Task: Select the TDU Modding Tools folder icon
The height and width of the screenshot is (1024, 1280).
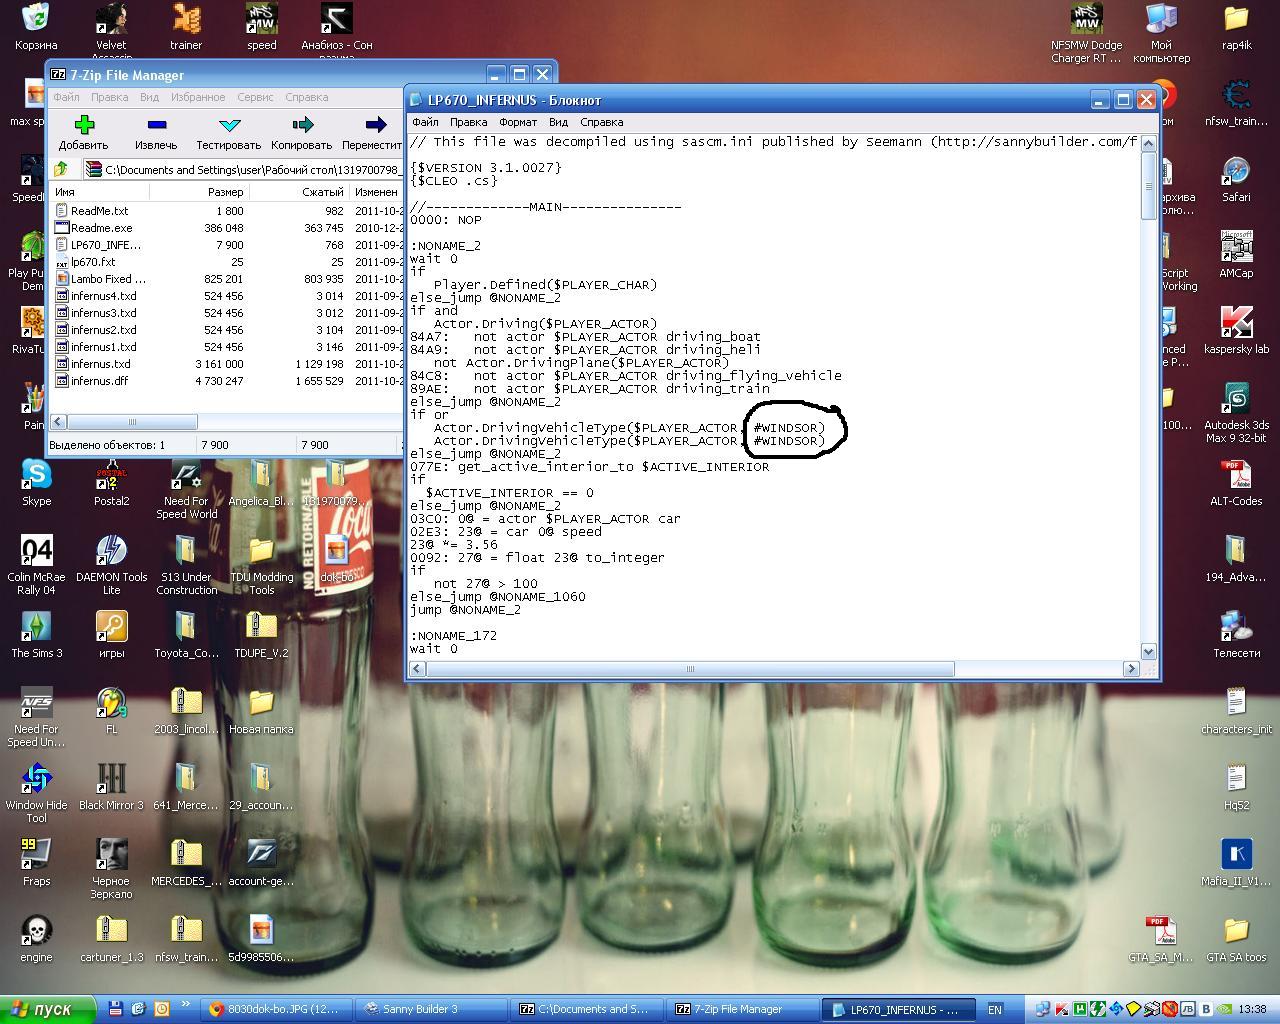Action: [261, 564]
